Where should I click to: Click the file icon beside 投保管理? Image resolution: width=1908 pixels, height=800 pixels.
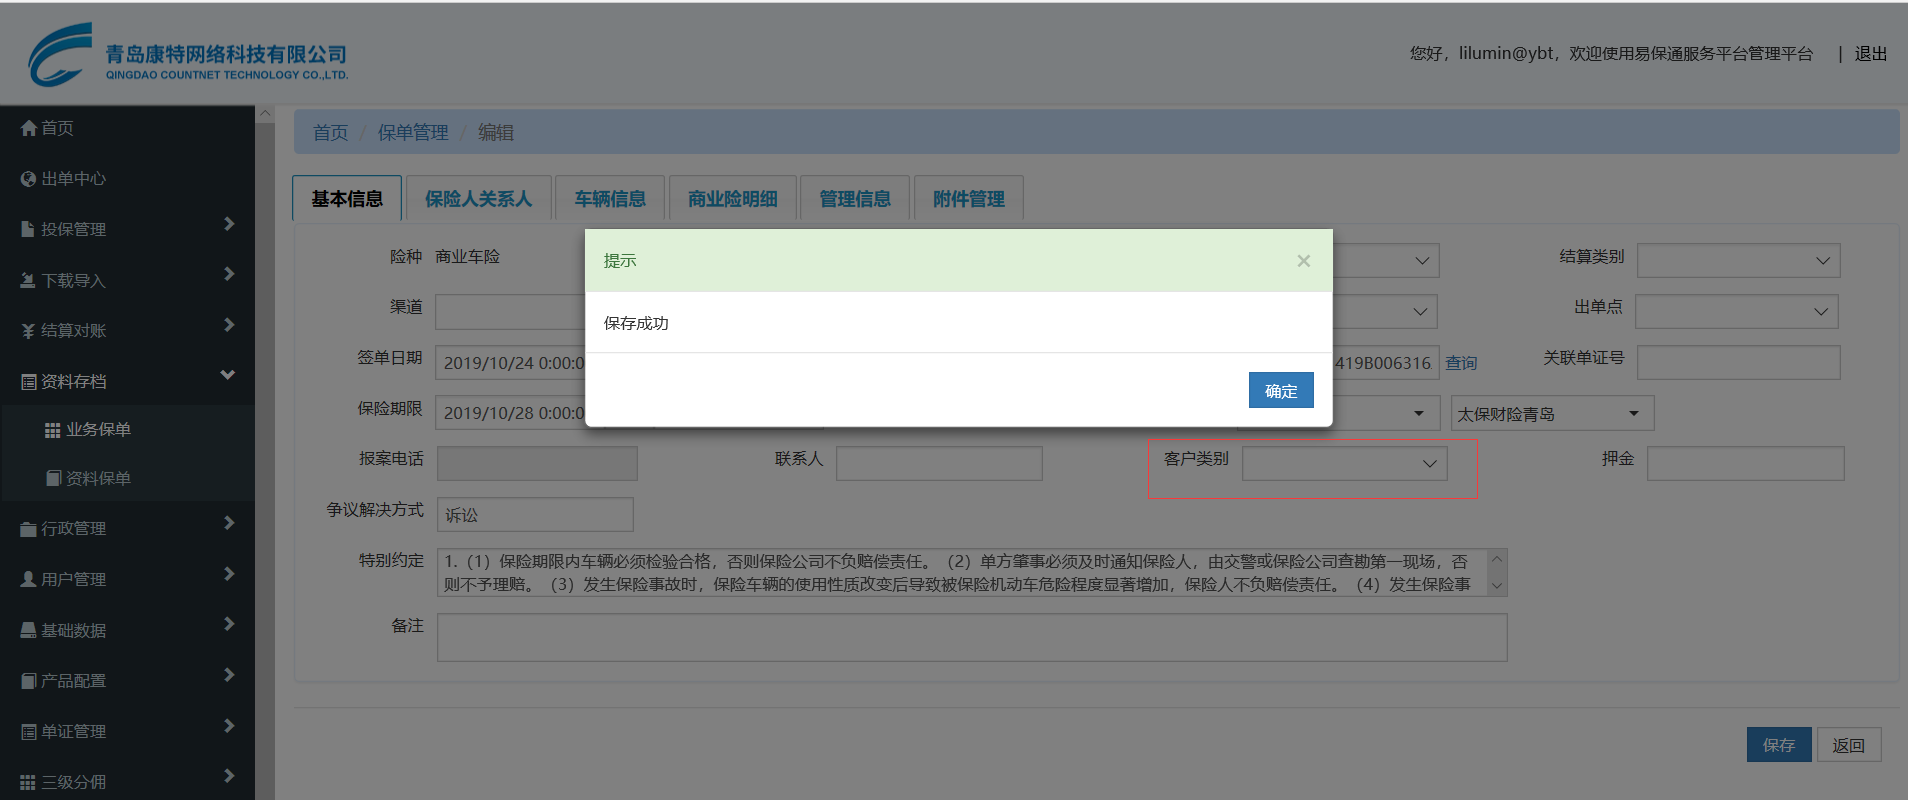pos(29,229)
